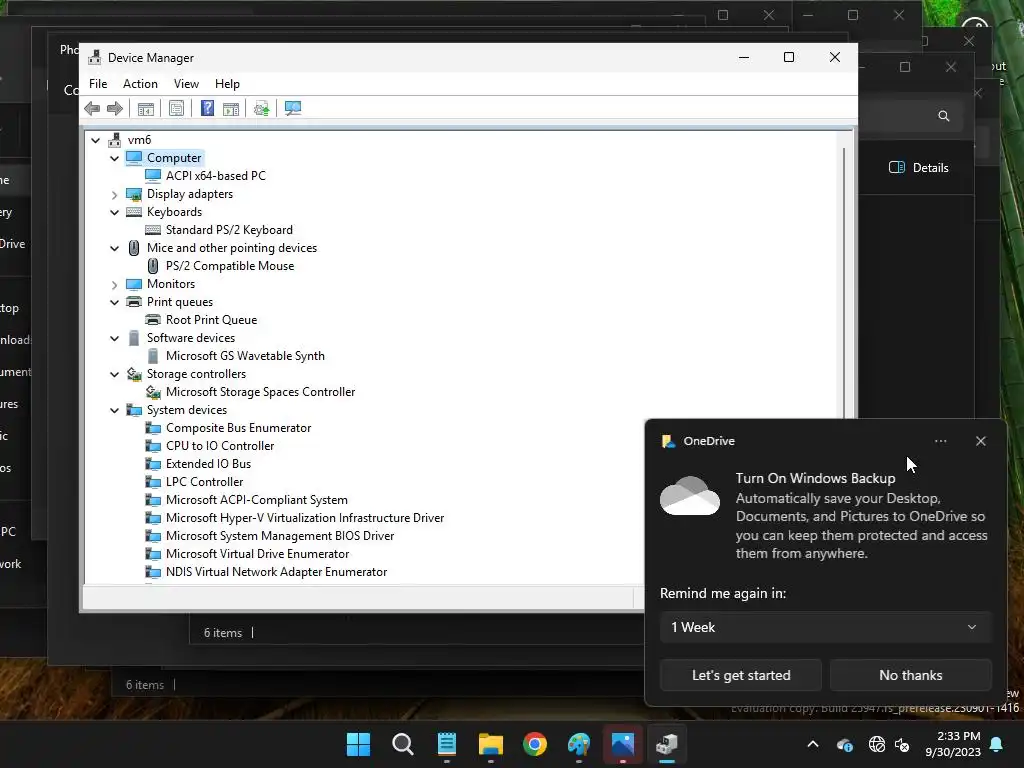The width and height of the screenshot is (1024, 768).
Task: Click the muted volume tray icon
Action: click(903, 744)
